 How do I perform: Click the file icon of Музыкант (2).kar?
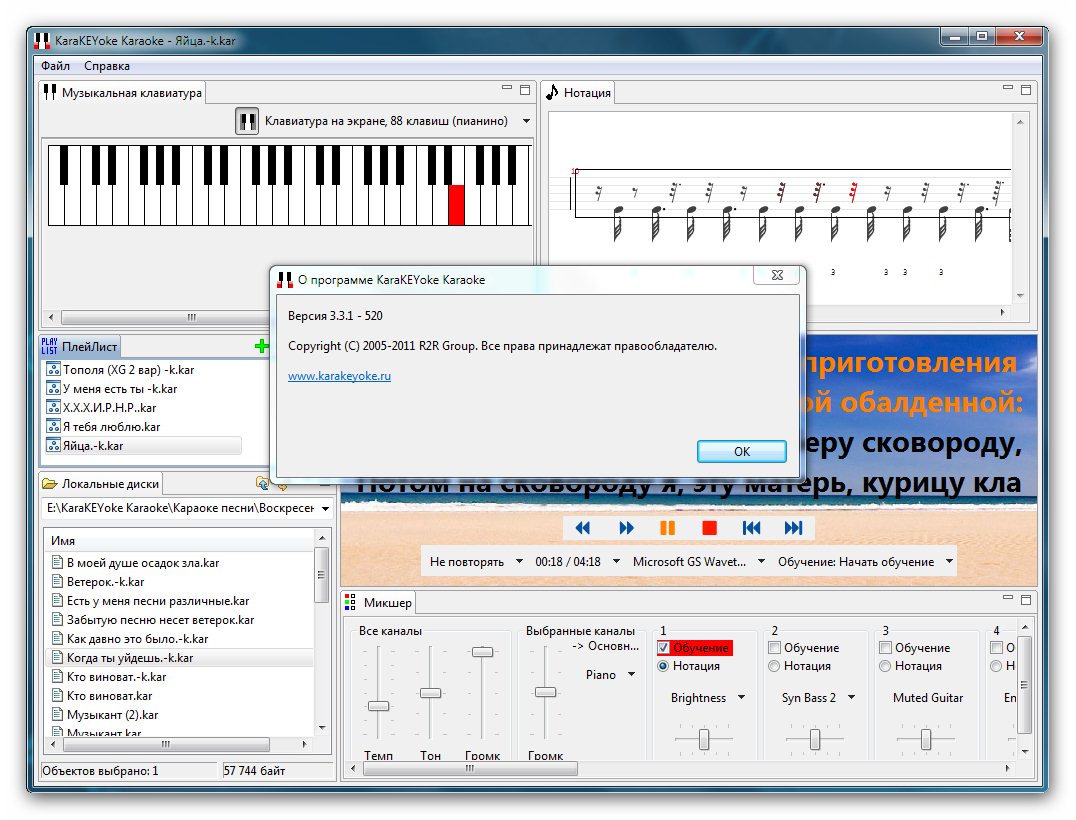(x=58, y=714)
